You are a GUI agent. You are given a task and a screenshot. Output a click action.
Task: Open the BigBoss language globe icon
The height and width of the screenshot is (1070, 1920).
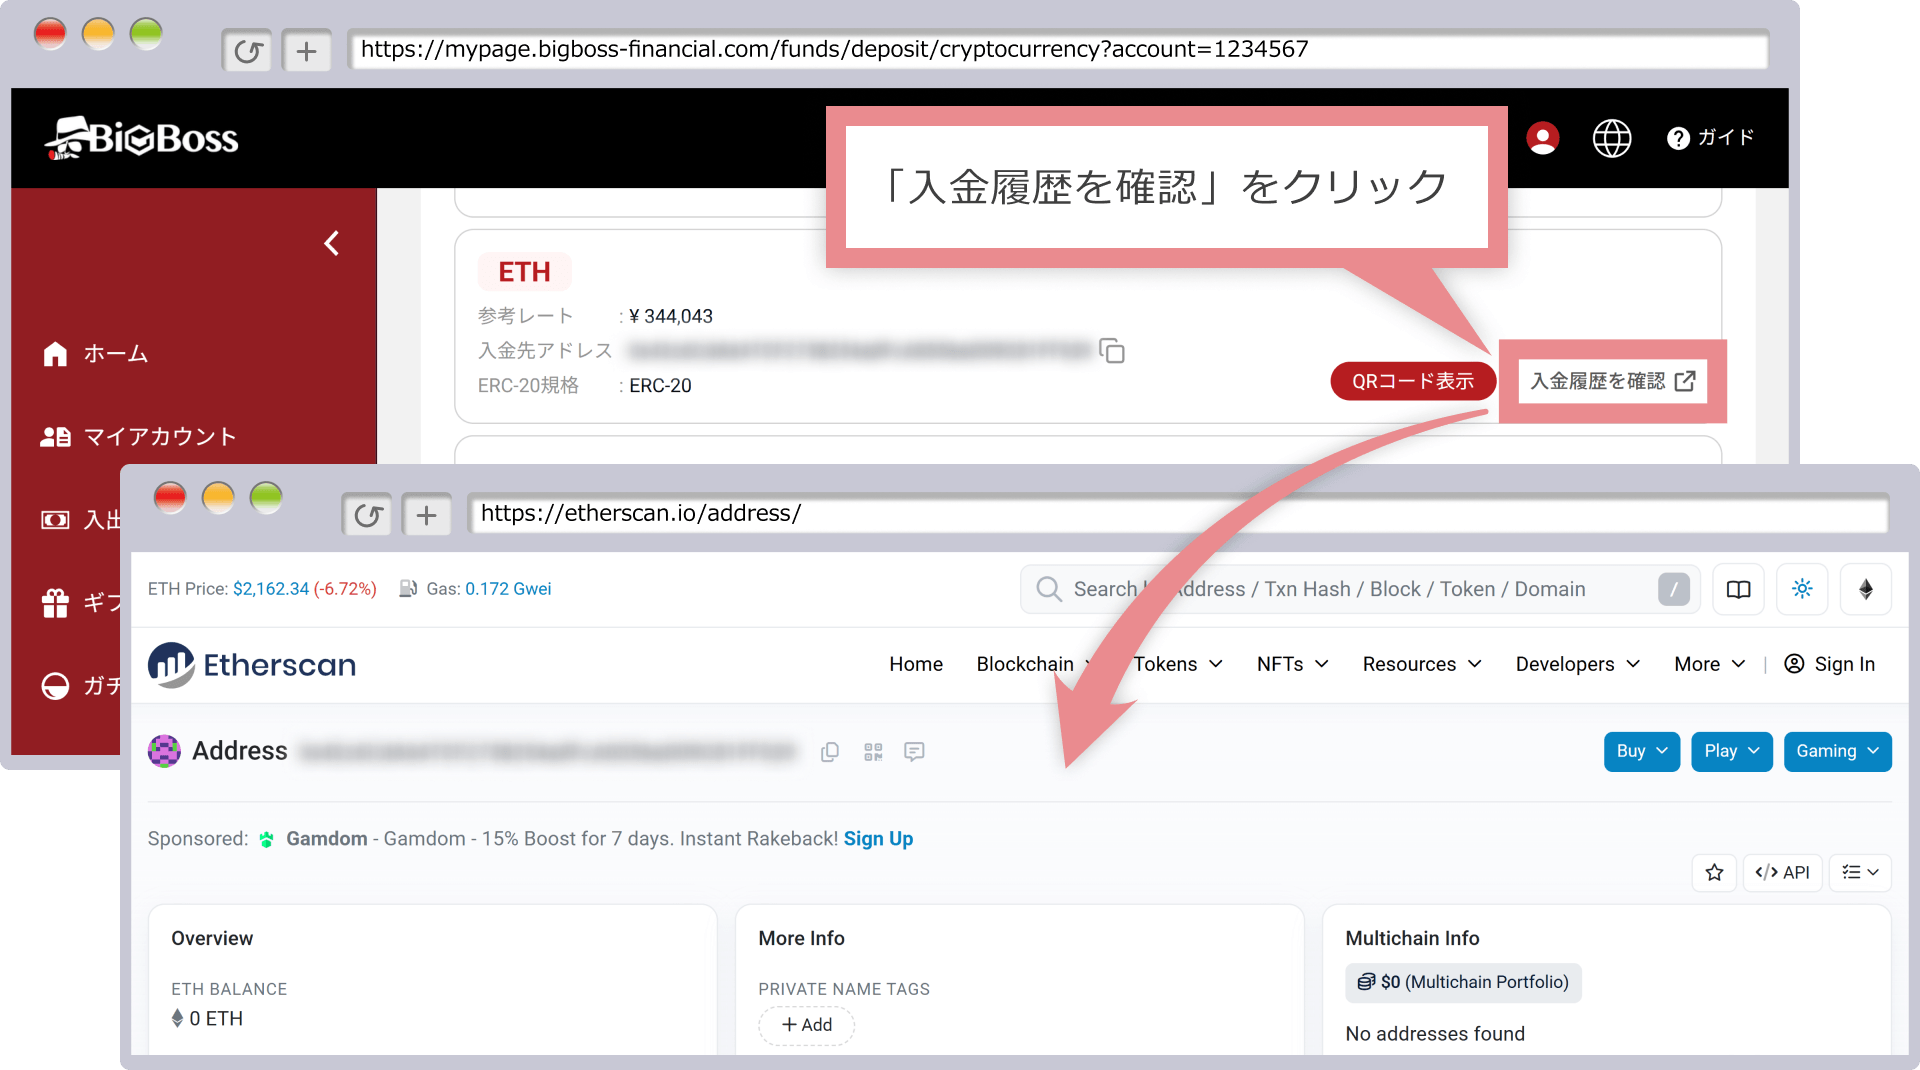click(x=1611, y=138)
